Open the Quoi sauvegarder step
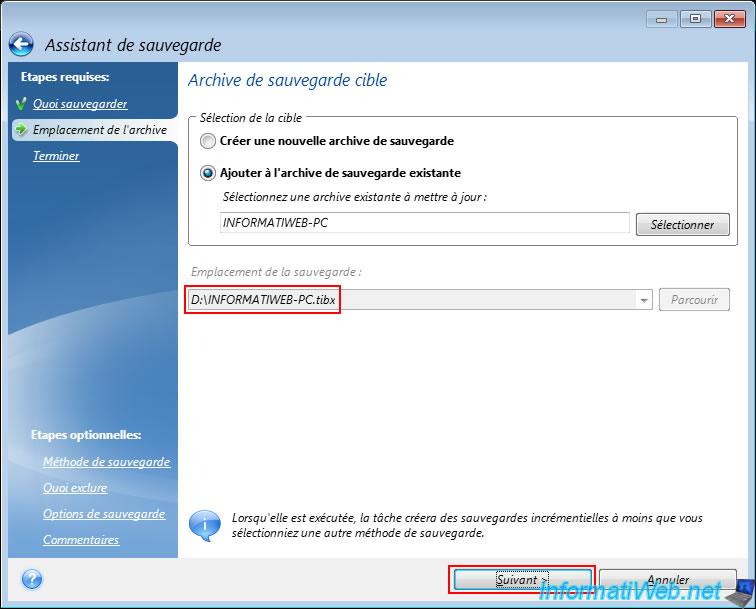Viewport: 756px width, 609px height. [80, 104]
